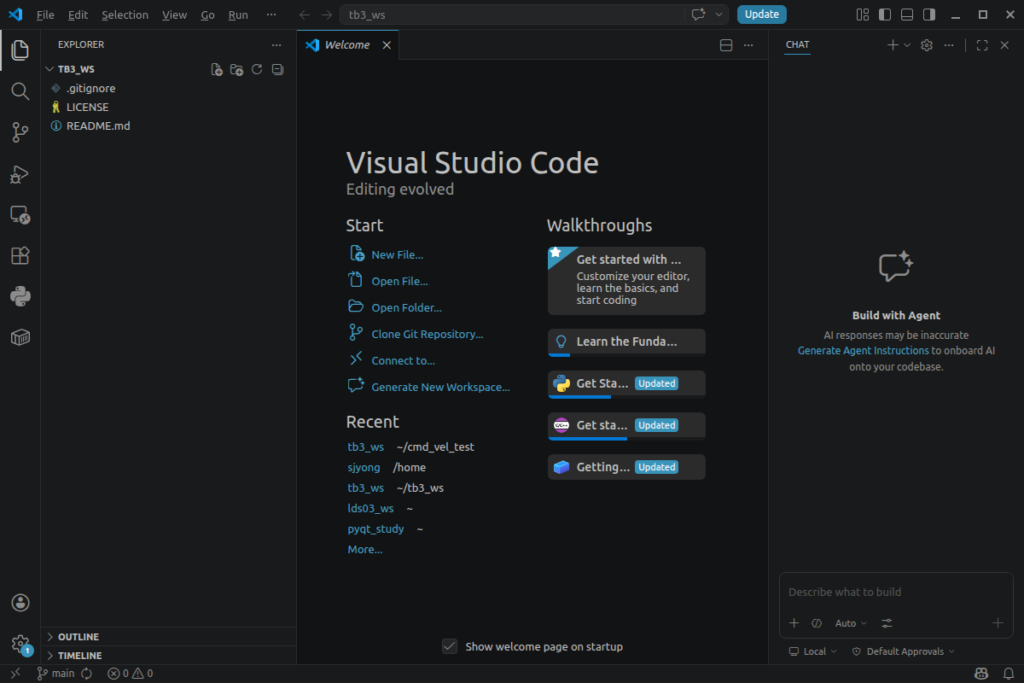Toggle primary side bar visibility

(x=885, y=14)
